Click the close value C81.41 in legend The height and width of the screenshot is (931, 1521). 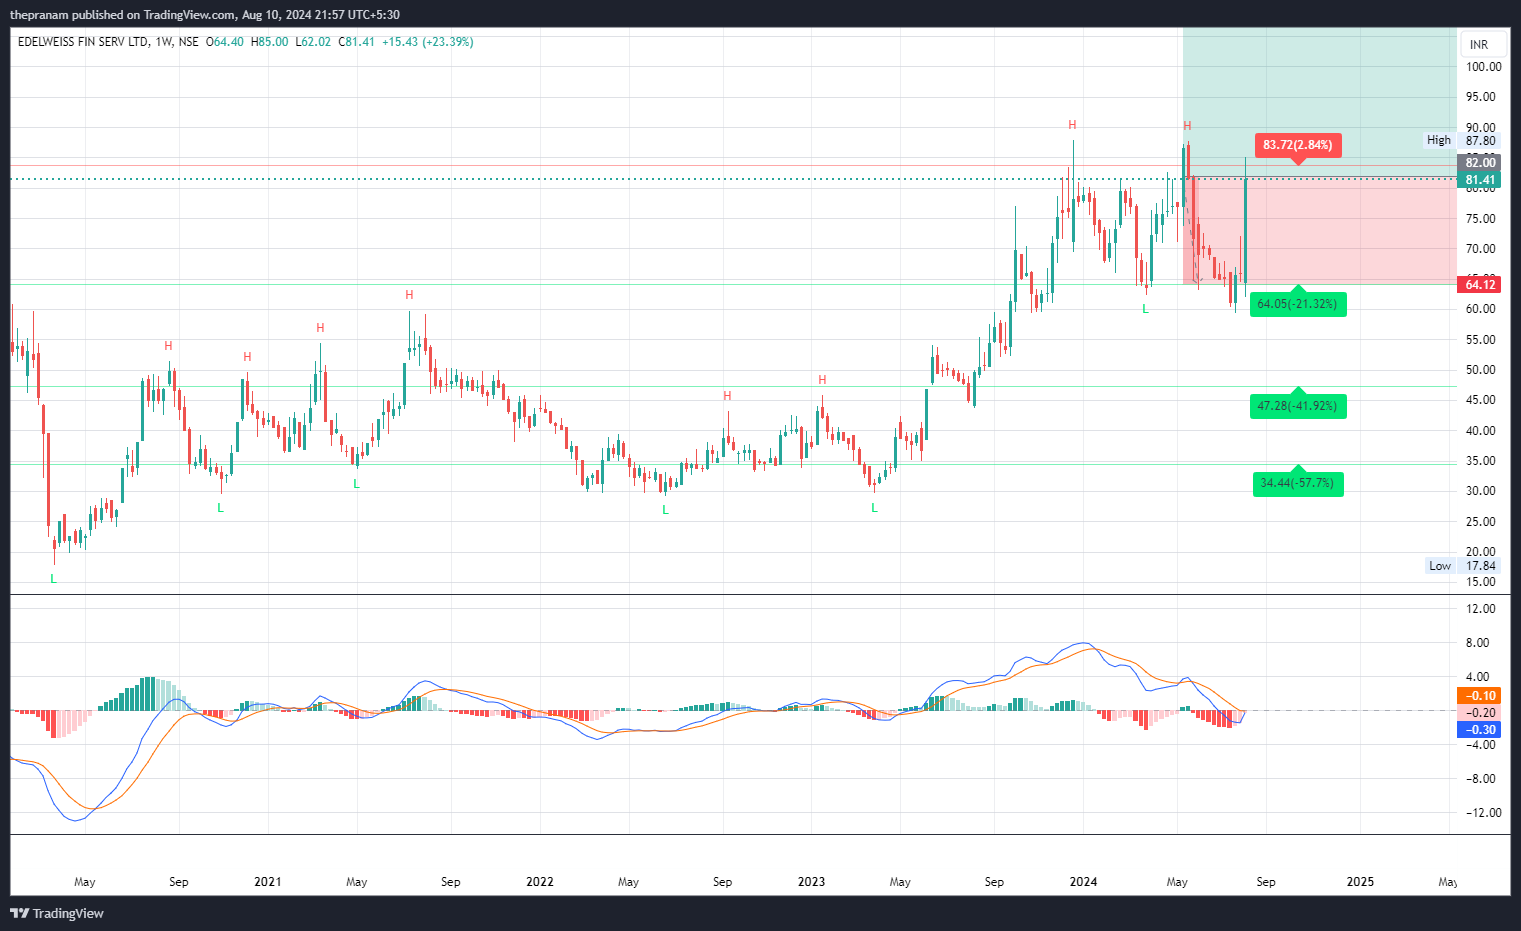click(356, 42)
